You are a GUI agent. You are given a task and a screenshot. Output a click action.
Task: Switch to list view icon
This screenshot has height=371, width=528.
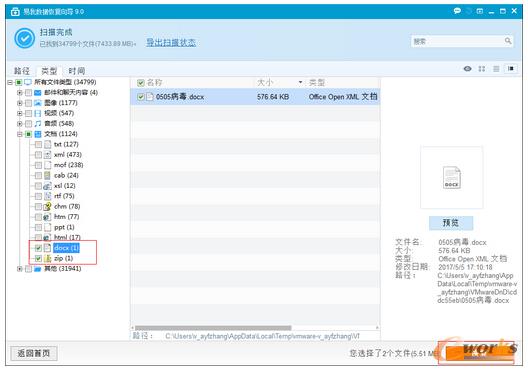(496, 69)
